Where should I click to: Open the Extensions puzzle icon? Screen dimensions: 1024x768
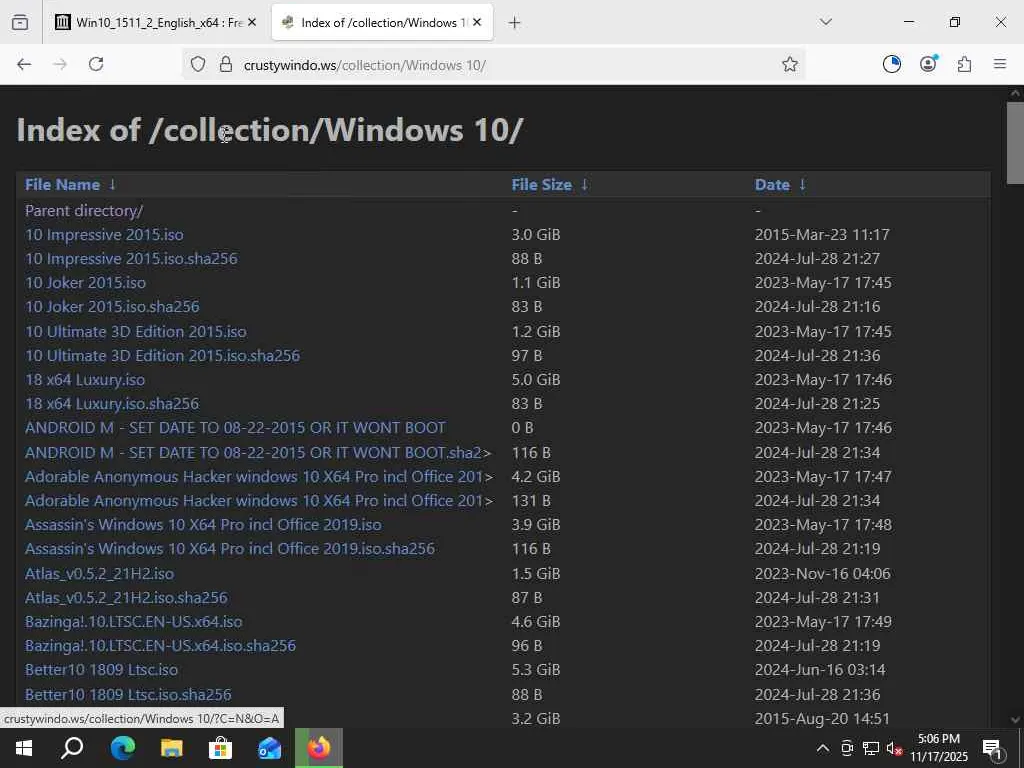click(x=964, y=64)
